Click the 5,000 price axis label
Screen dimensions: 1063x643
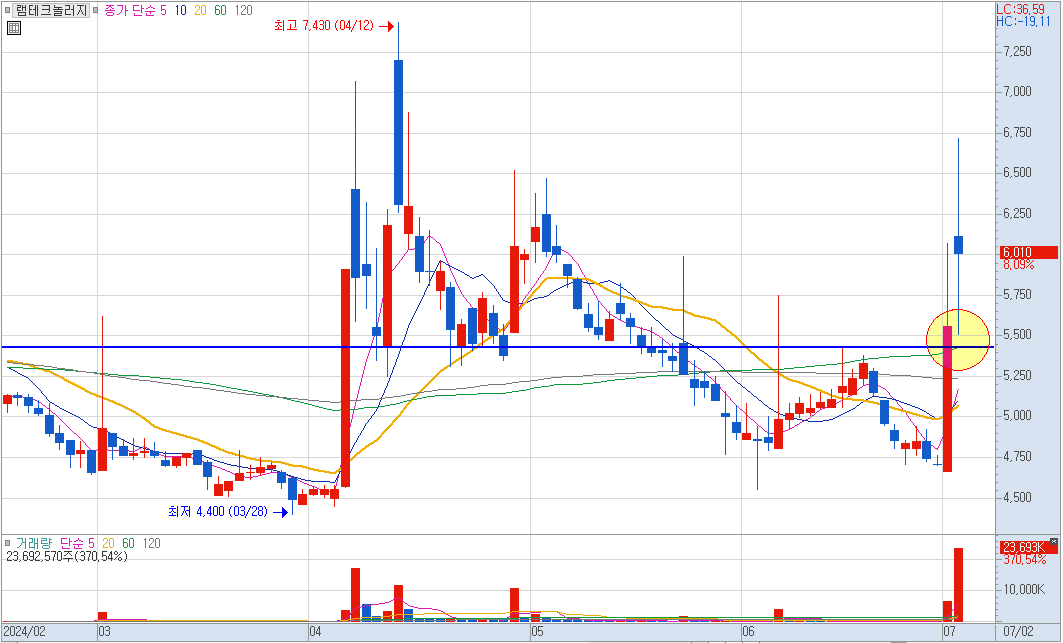(x=1017, y=416)
